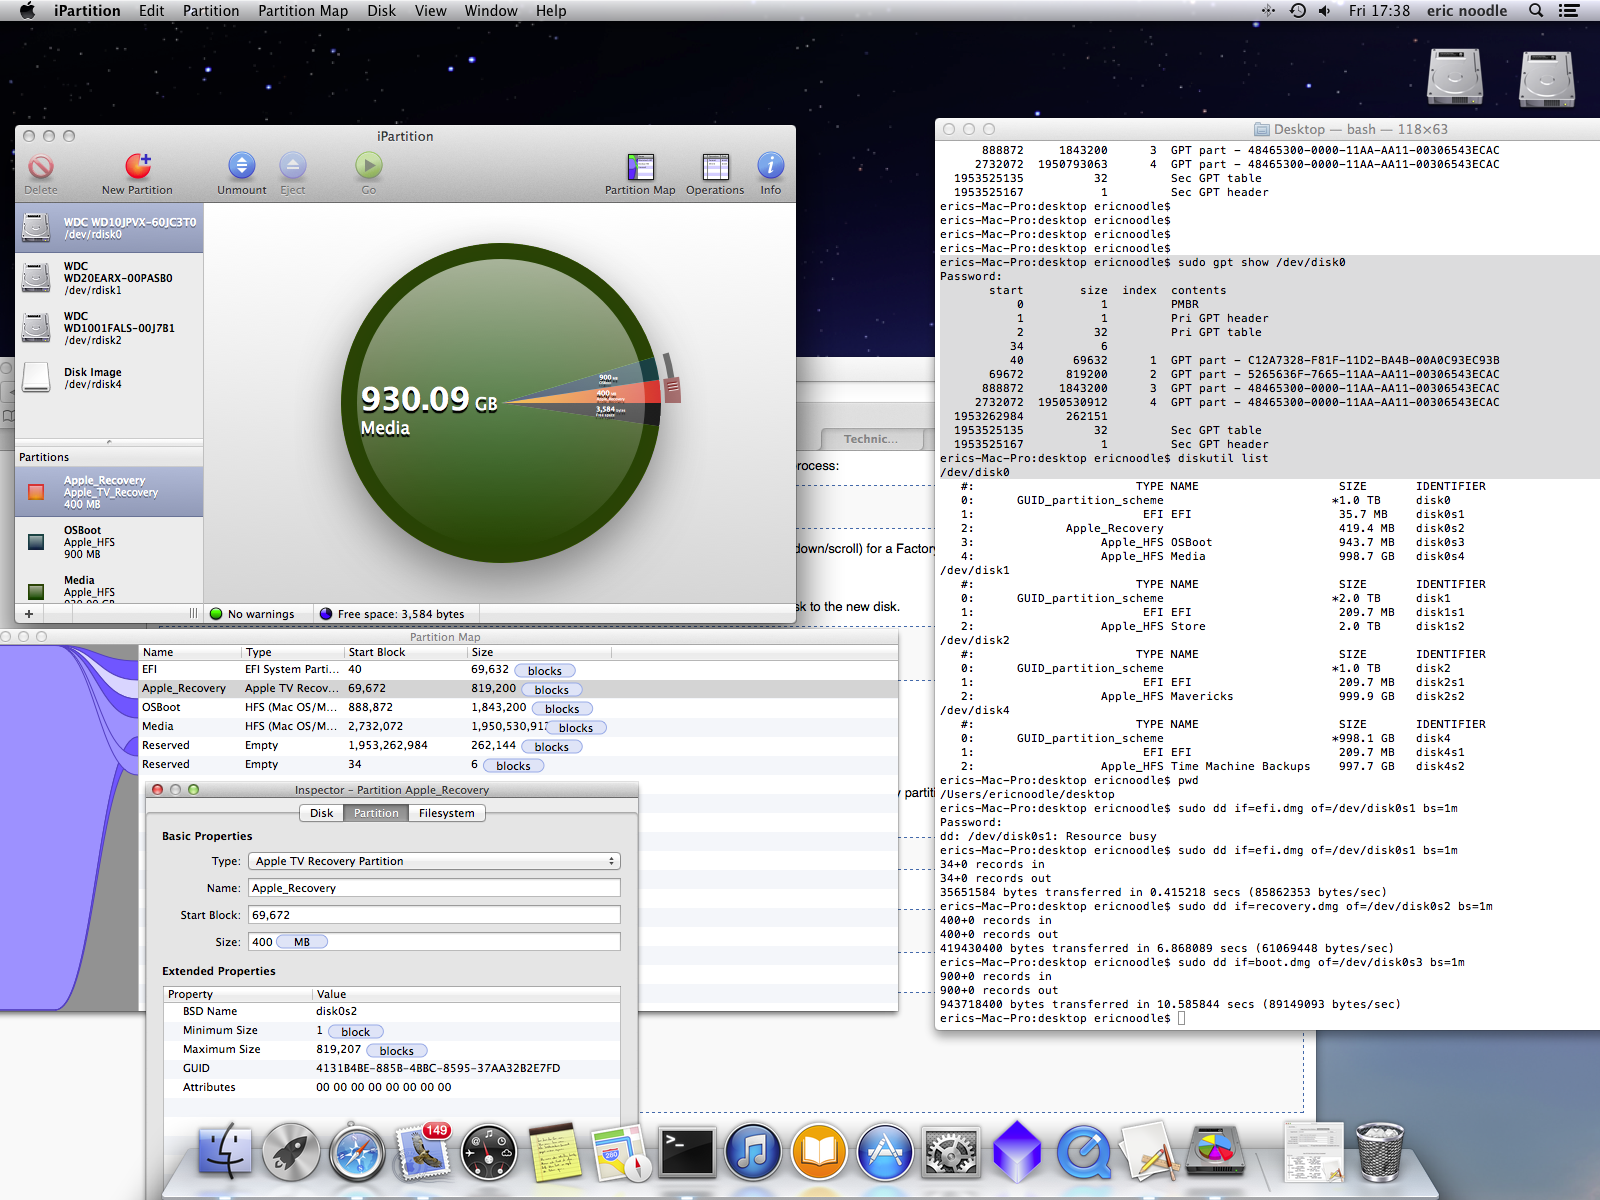Click the Name field containing Apple_Recovery
Screen dimensions: 1600x1200
pyautogui.click(x=434, y=888)
